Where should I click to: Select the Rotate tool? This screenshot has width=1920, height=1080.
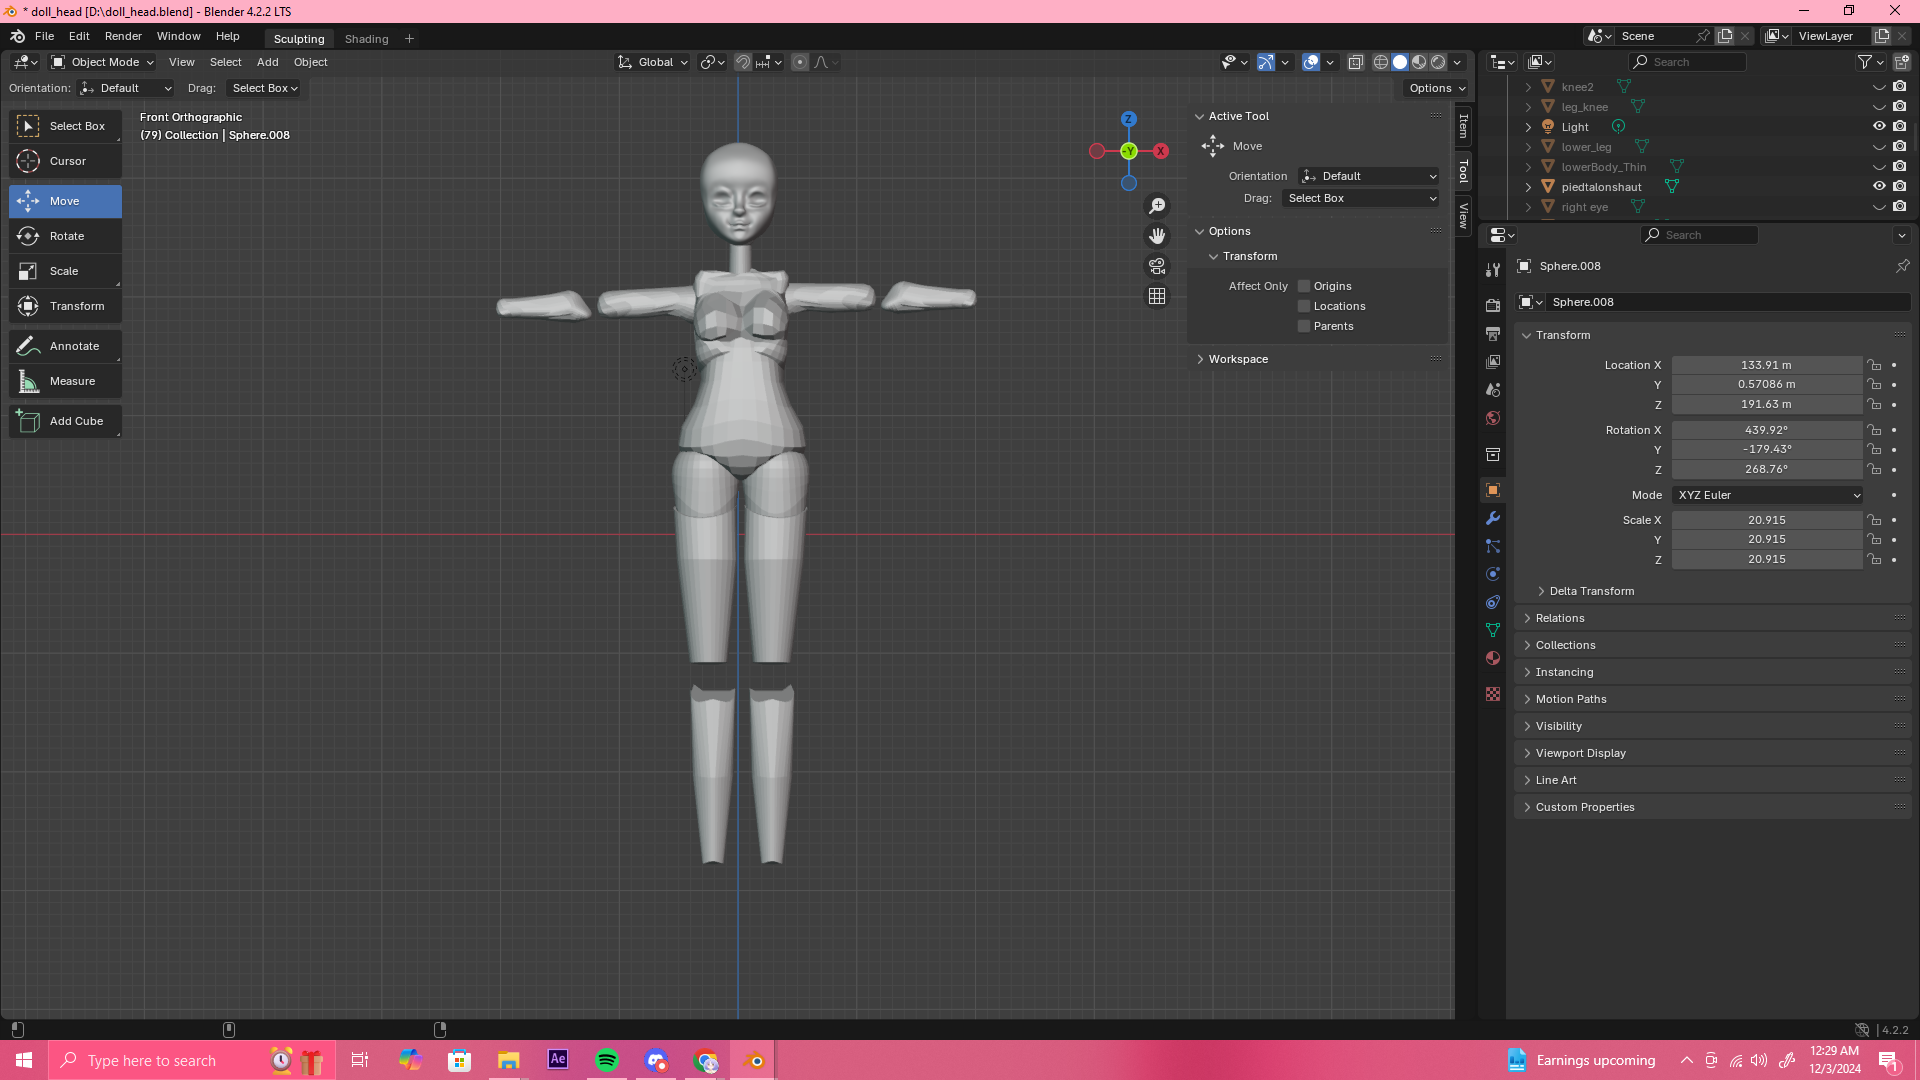coord(66,236)
